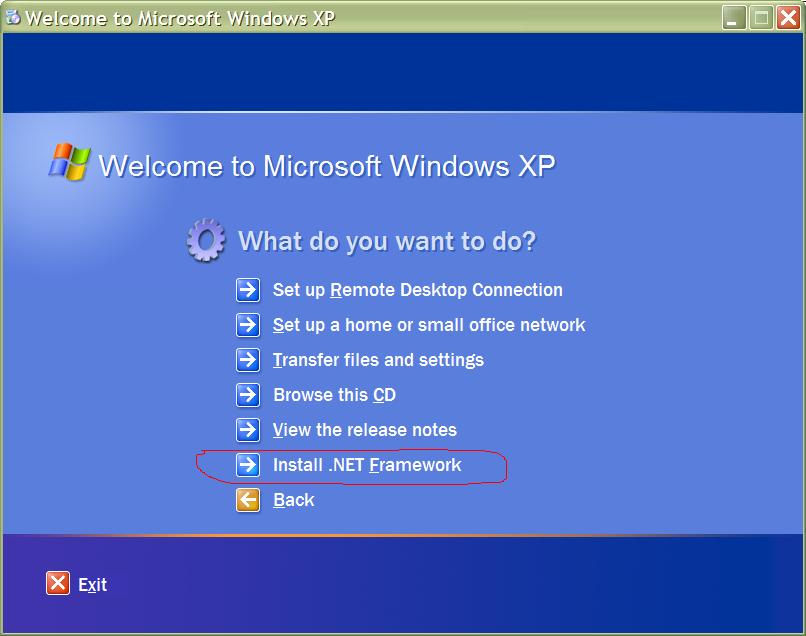Minimize the Welcome window

pyautogui.click(x=734, y=18)
